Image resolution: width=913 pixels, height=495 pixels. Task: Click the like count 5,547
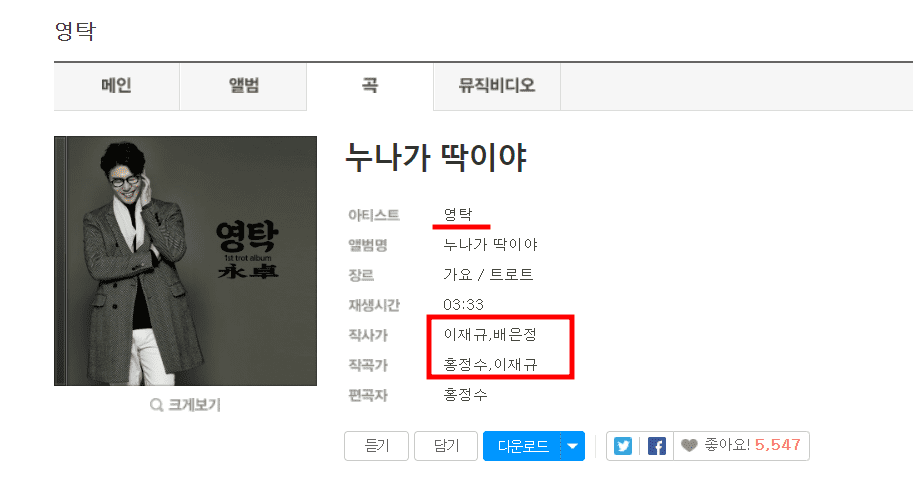point(777,445)
